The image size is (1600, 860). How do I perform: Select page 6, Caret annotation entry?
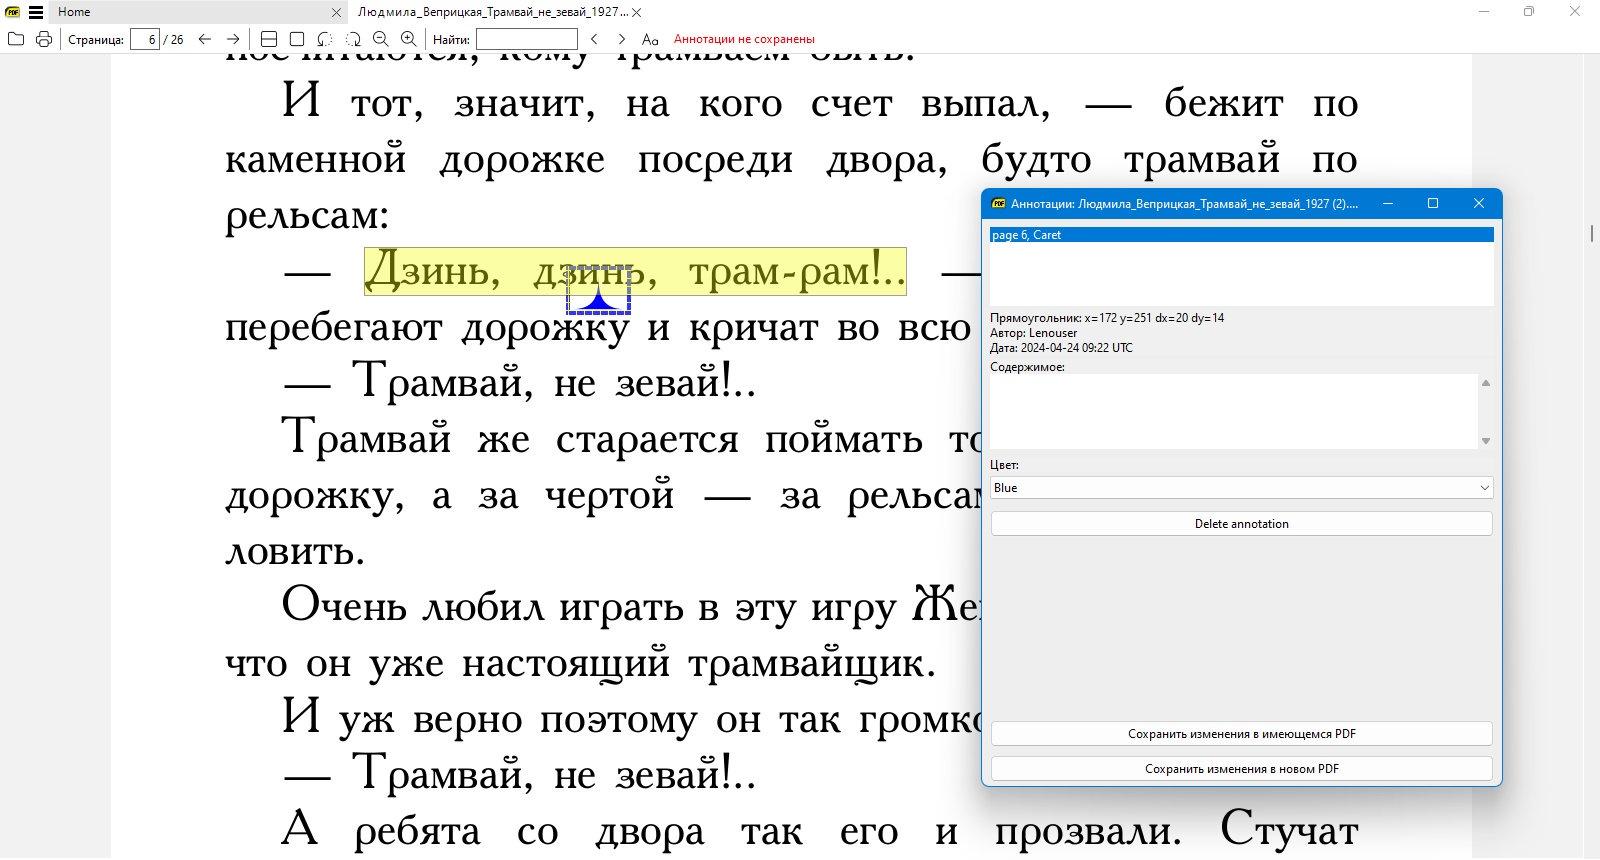point(1241,235)
